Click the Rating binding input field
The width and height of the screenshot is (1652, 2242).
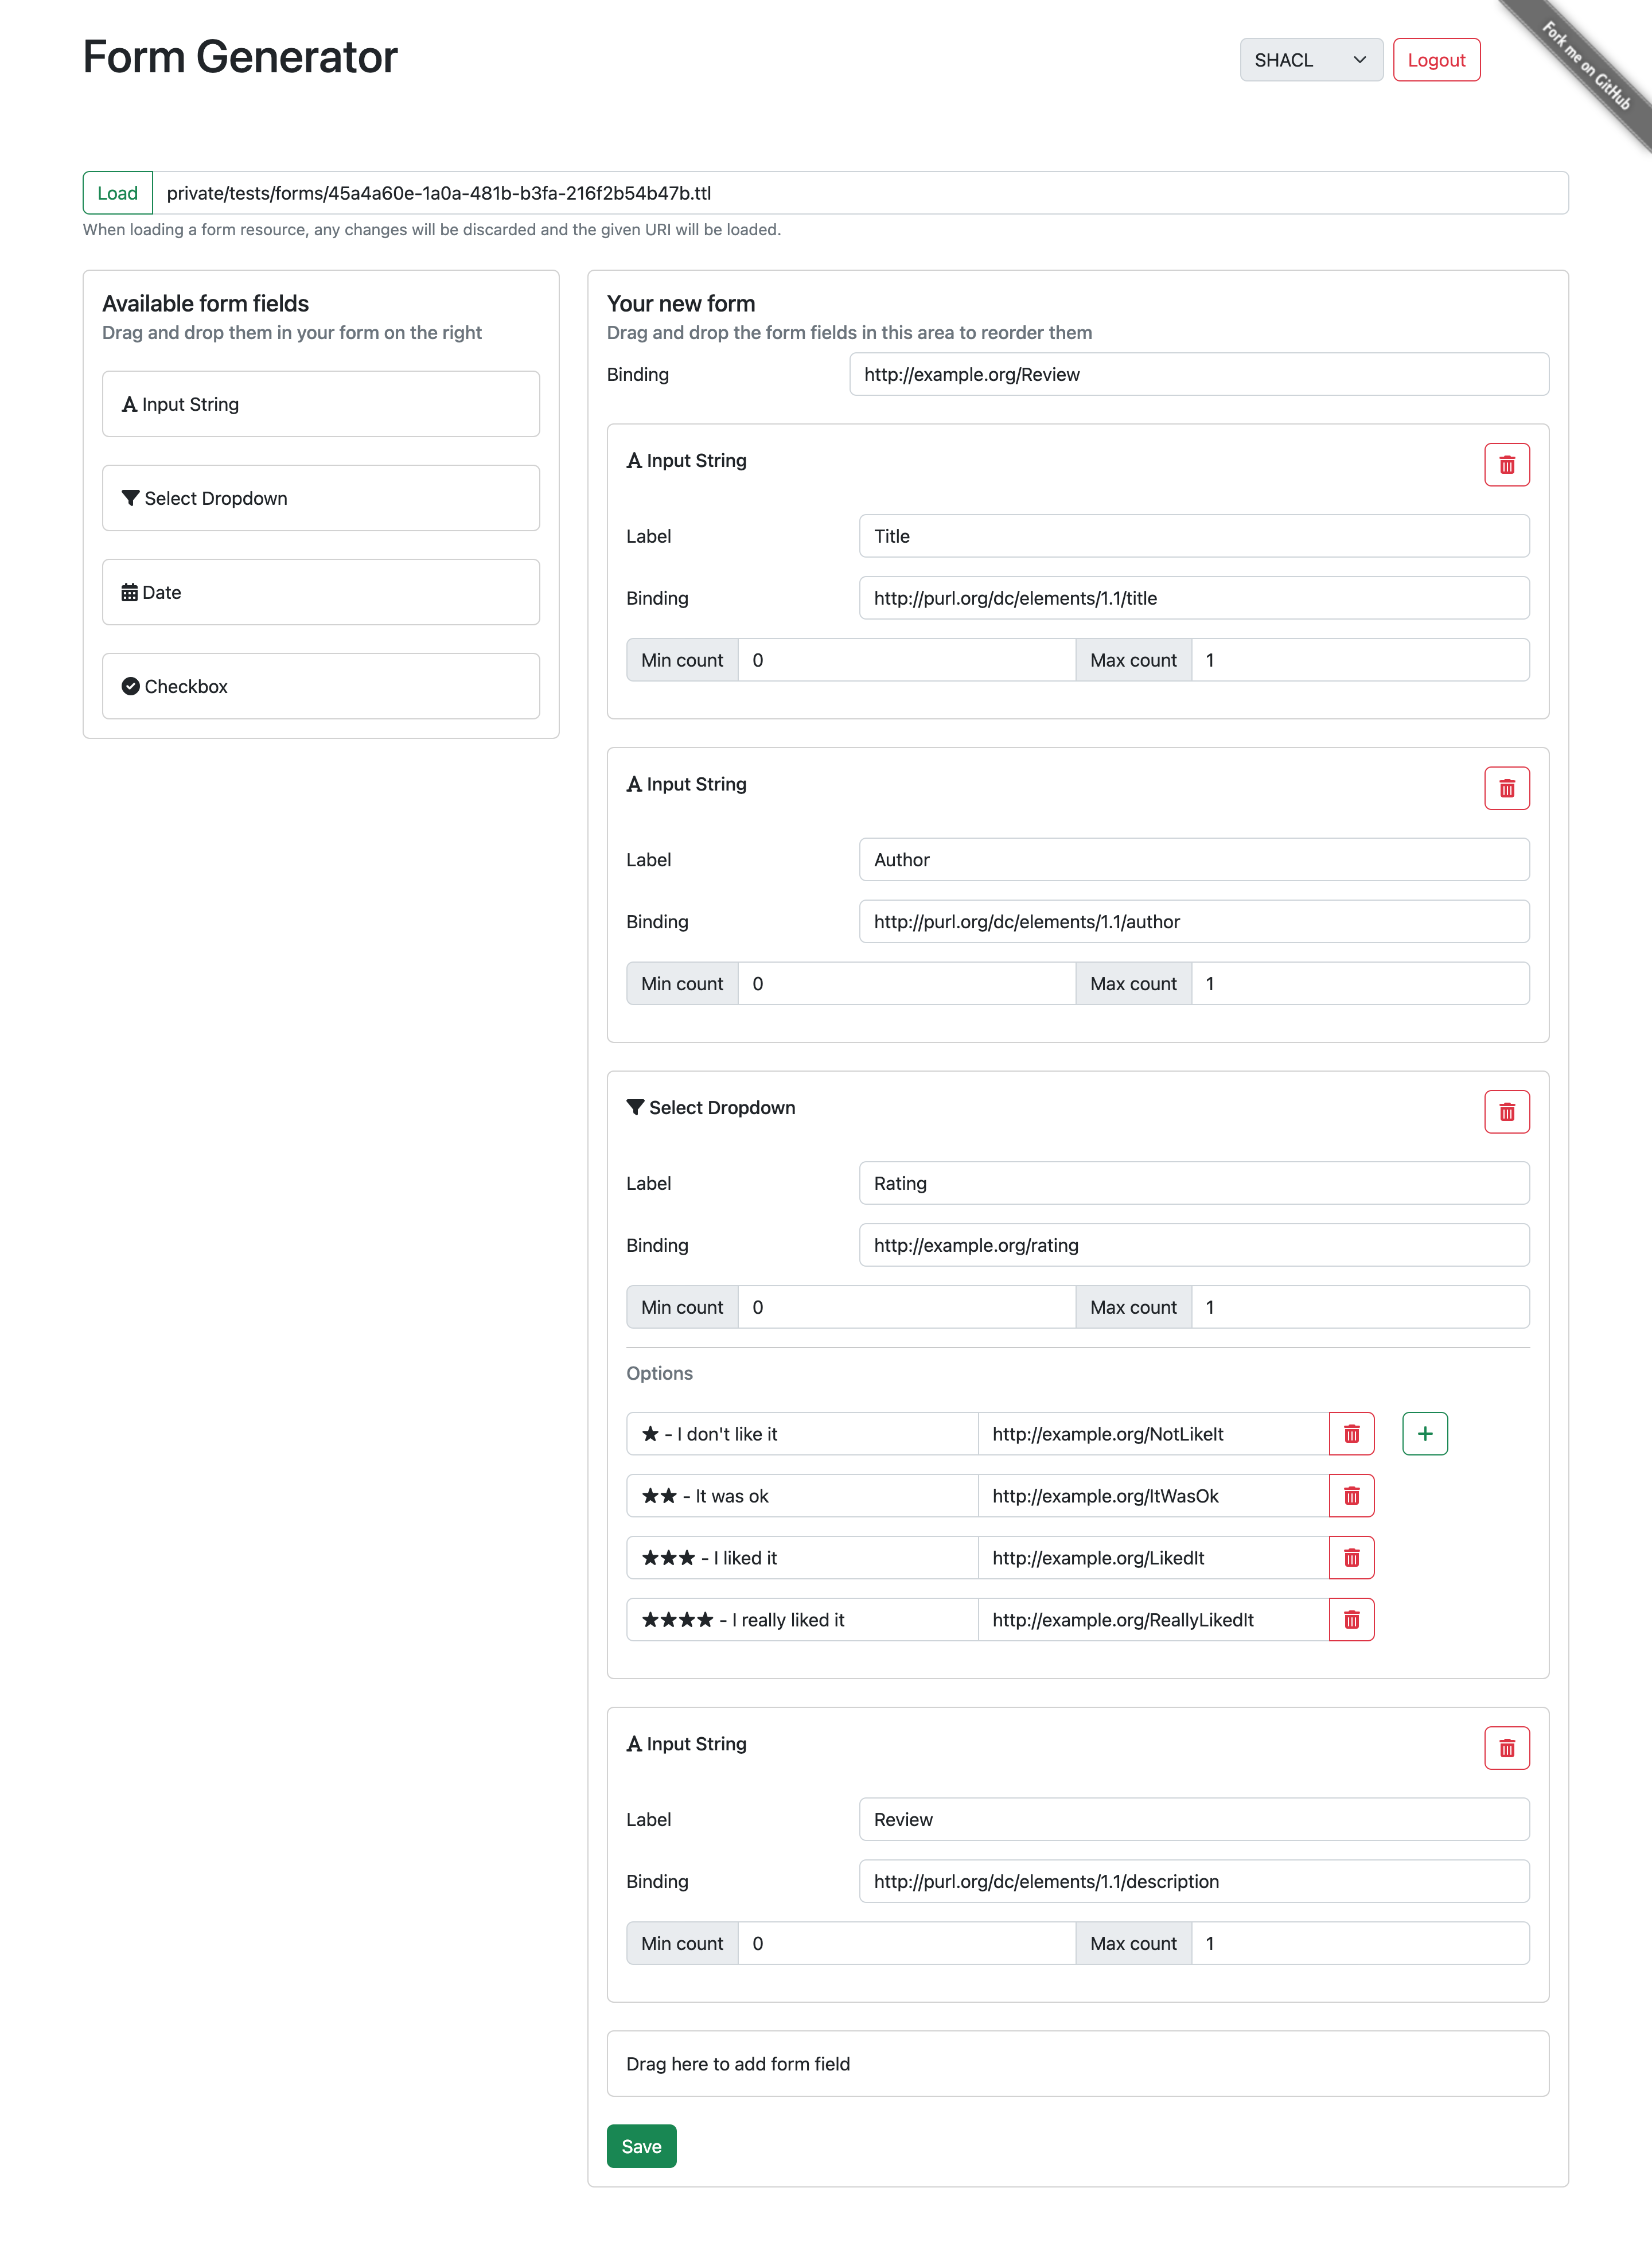point(1194,1244)
